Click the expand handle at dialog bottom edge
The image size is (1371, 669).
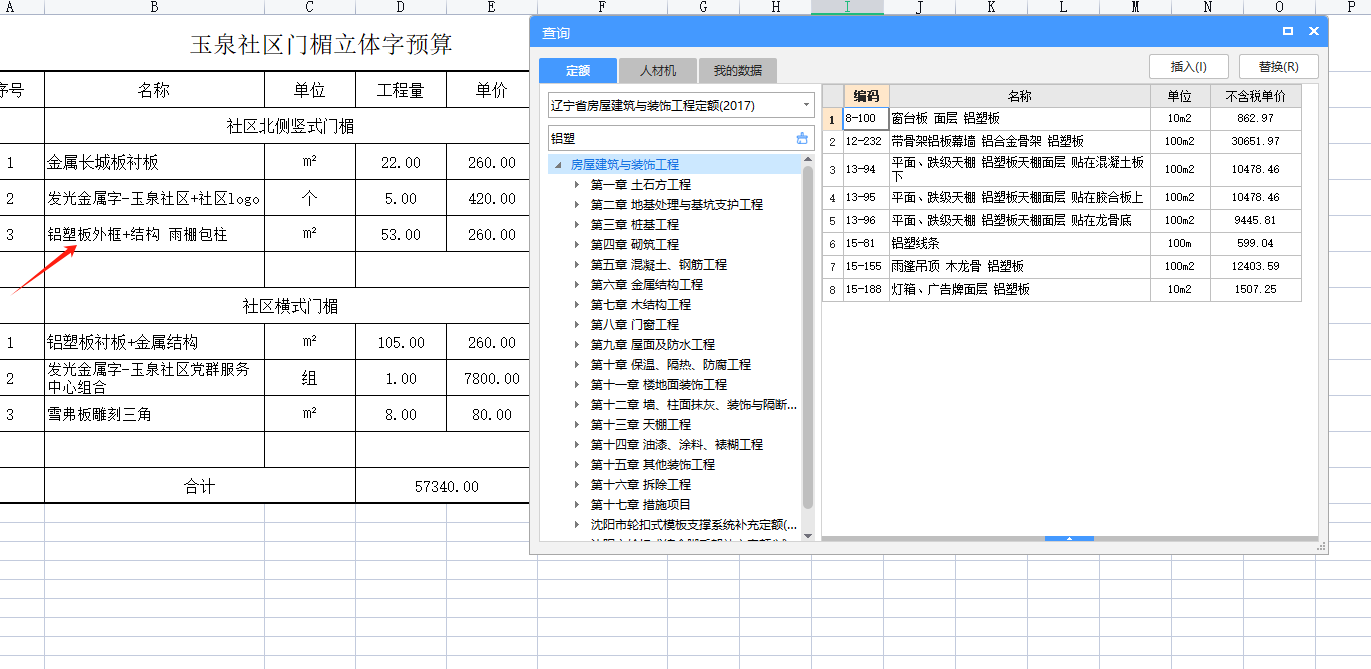click(x=1069, y=538)
